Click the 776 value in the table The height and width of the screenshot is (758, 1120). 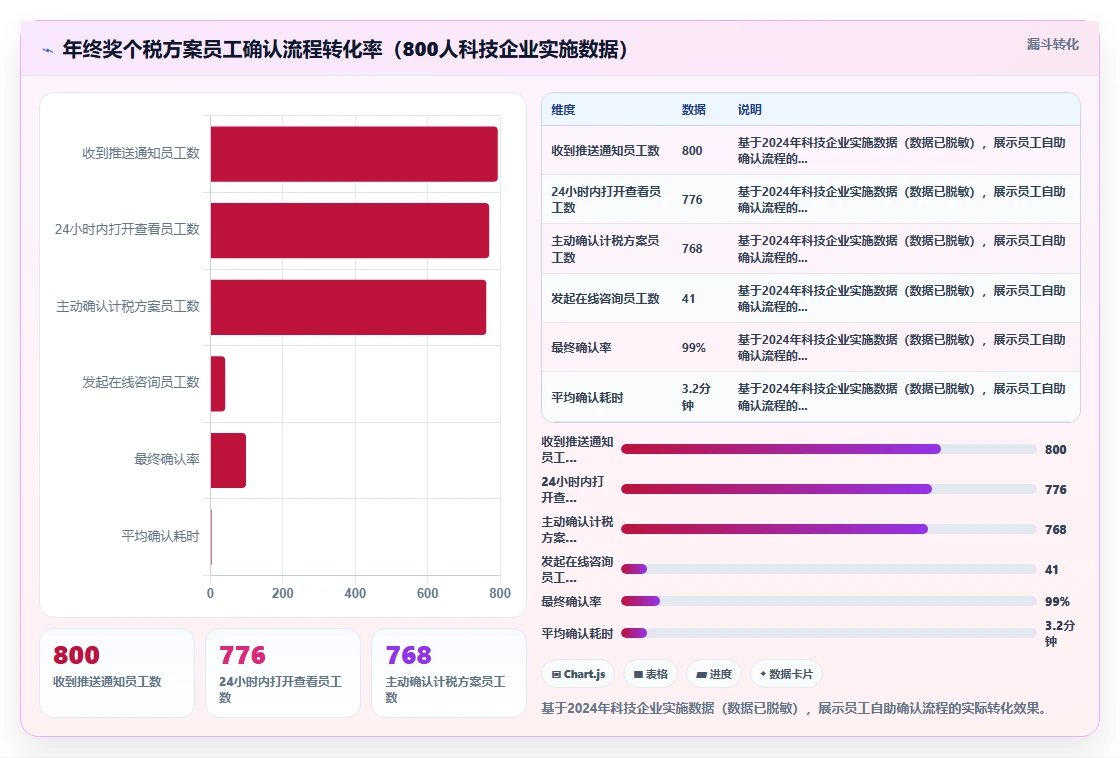[x=692, y=199]
